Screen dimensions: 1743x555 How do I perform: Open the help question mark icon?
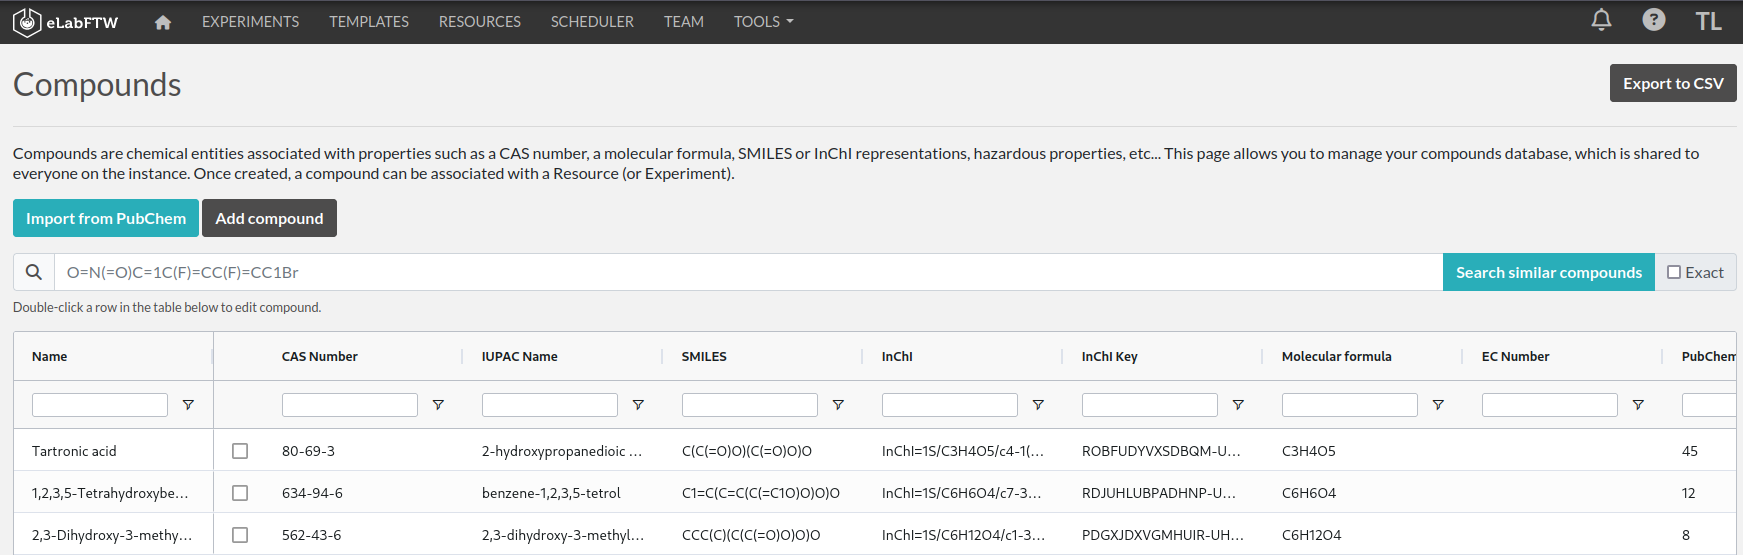pos(1654,20)
